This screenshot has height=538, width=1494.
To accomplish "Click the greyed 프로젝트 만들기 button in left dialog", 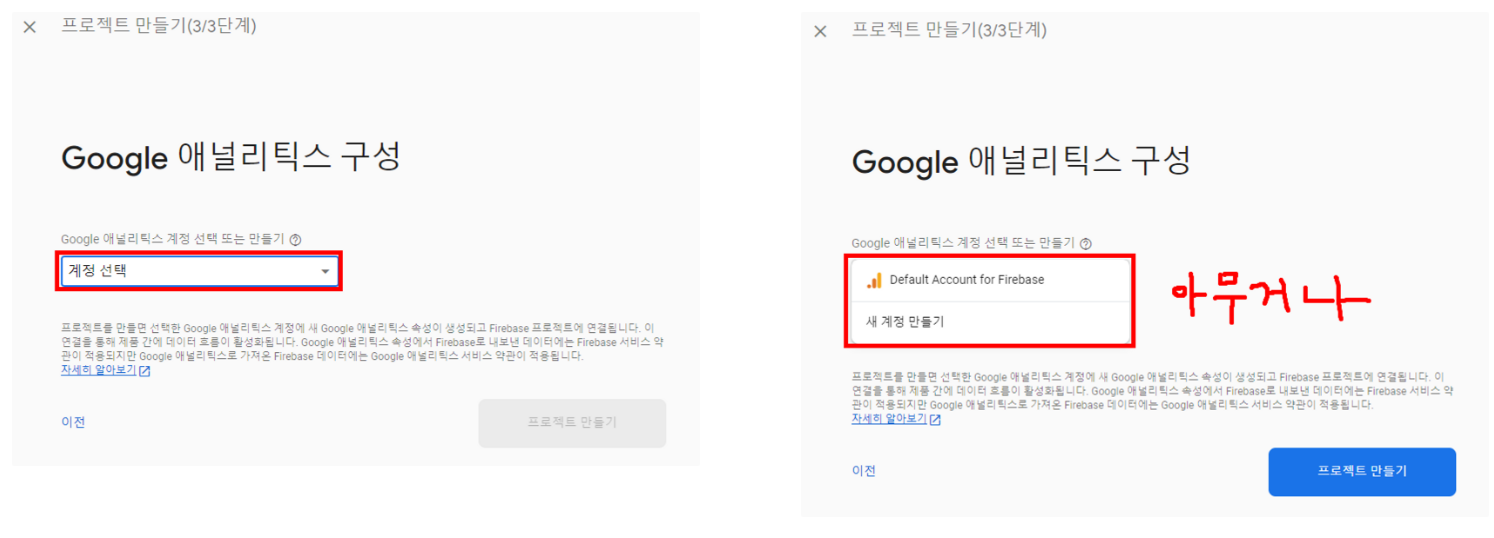I will 572,423.
